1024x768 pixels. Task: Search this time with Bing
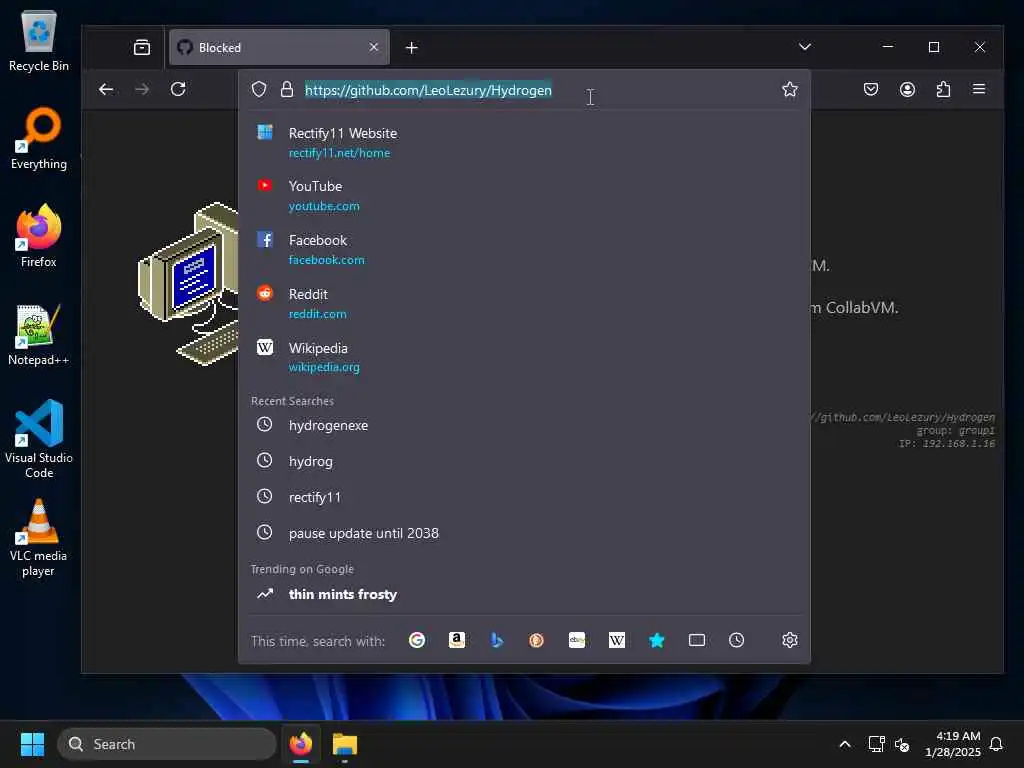point(497,640)
